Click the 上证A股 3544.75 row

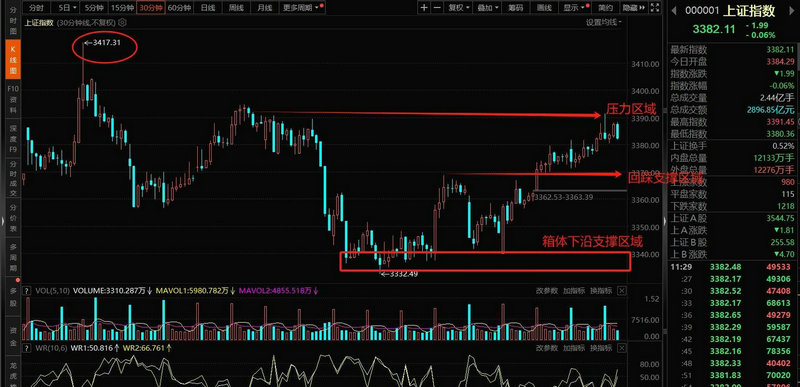pos(733,218)
